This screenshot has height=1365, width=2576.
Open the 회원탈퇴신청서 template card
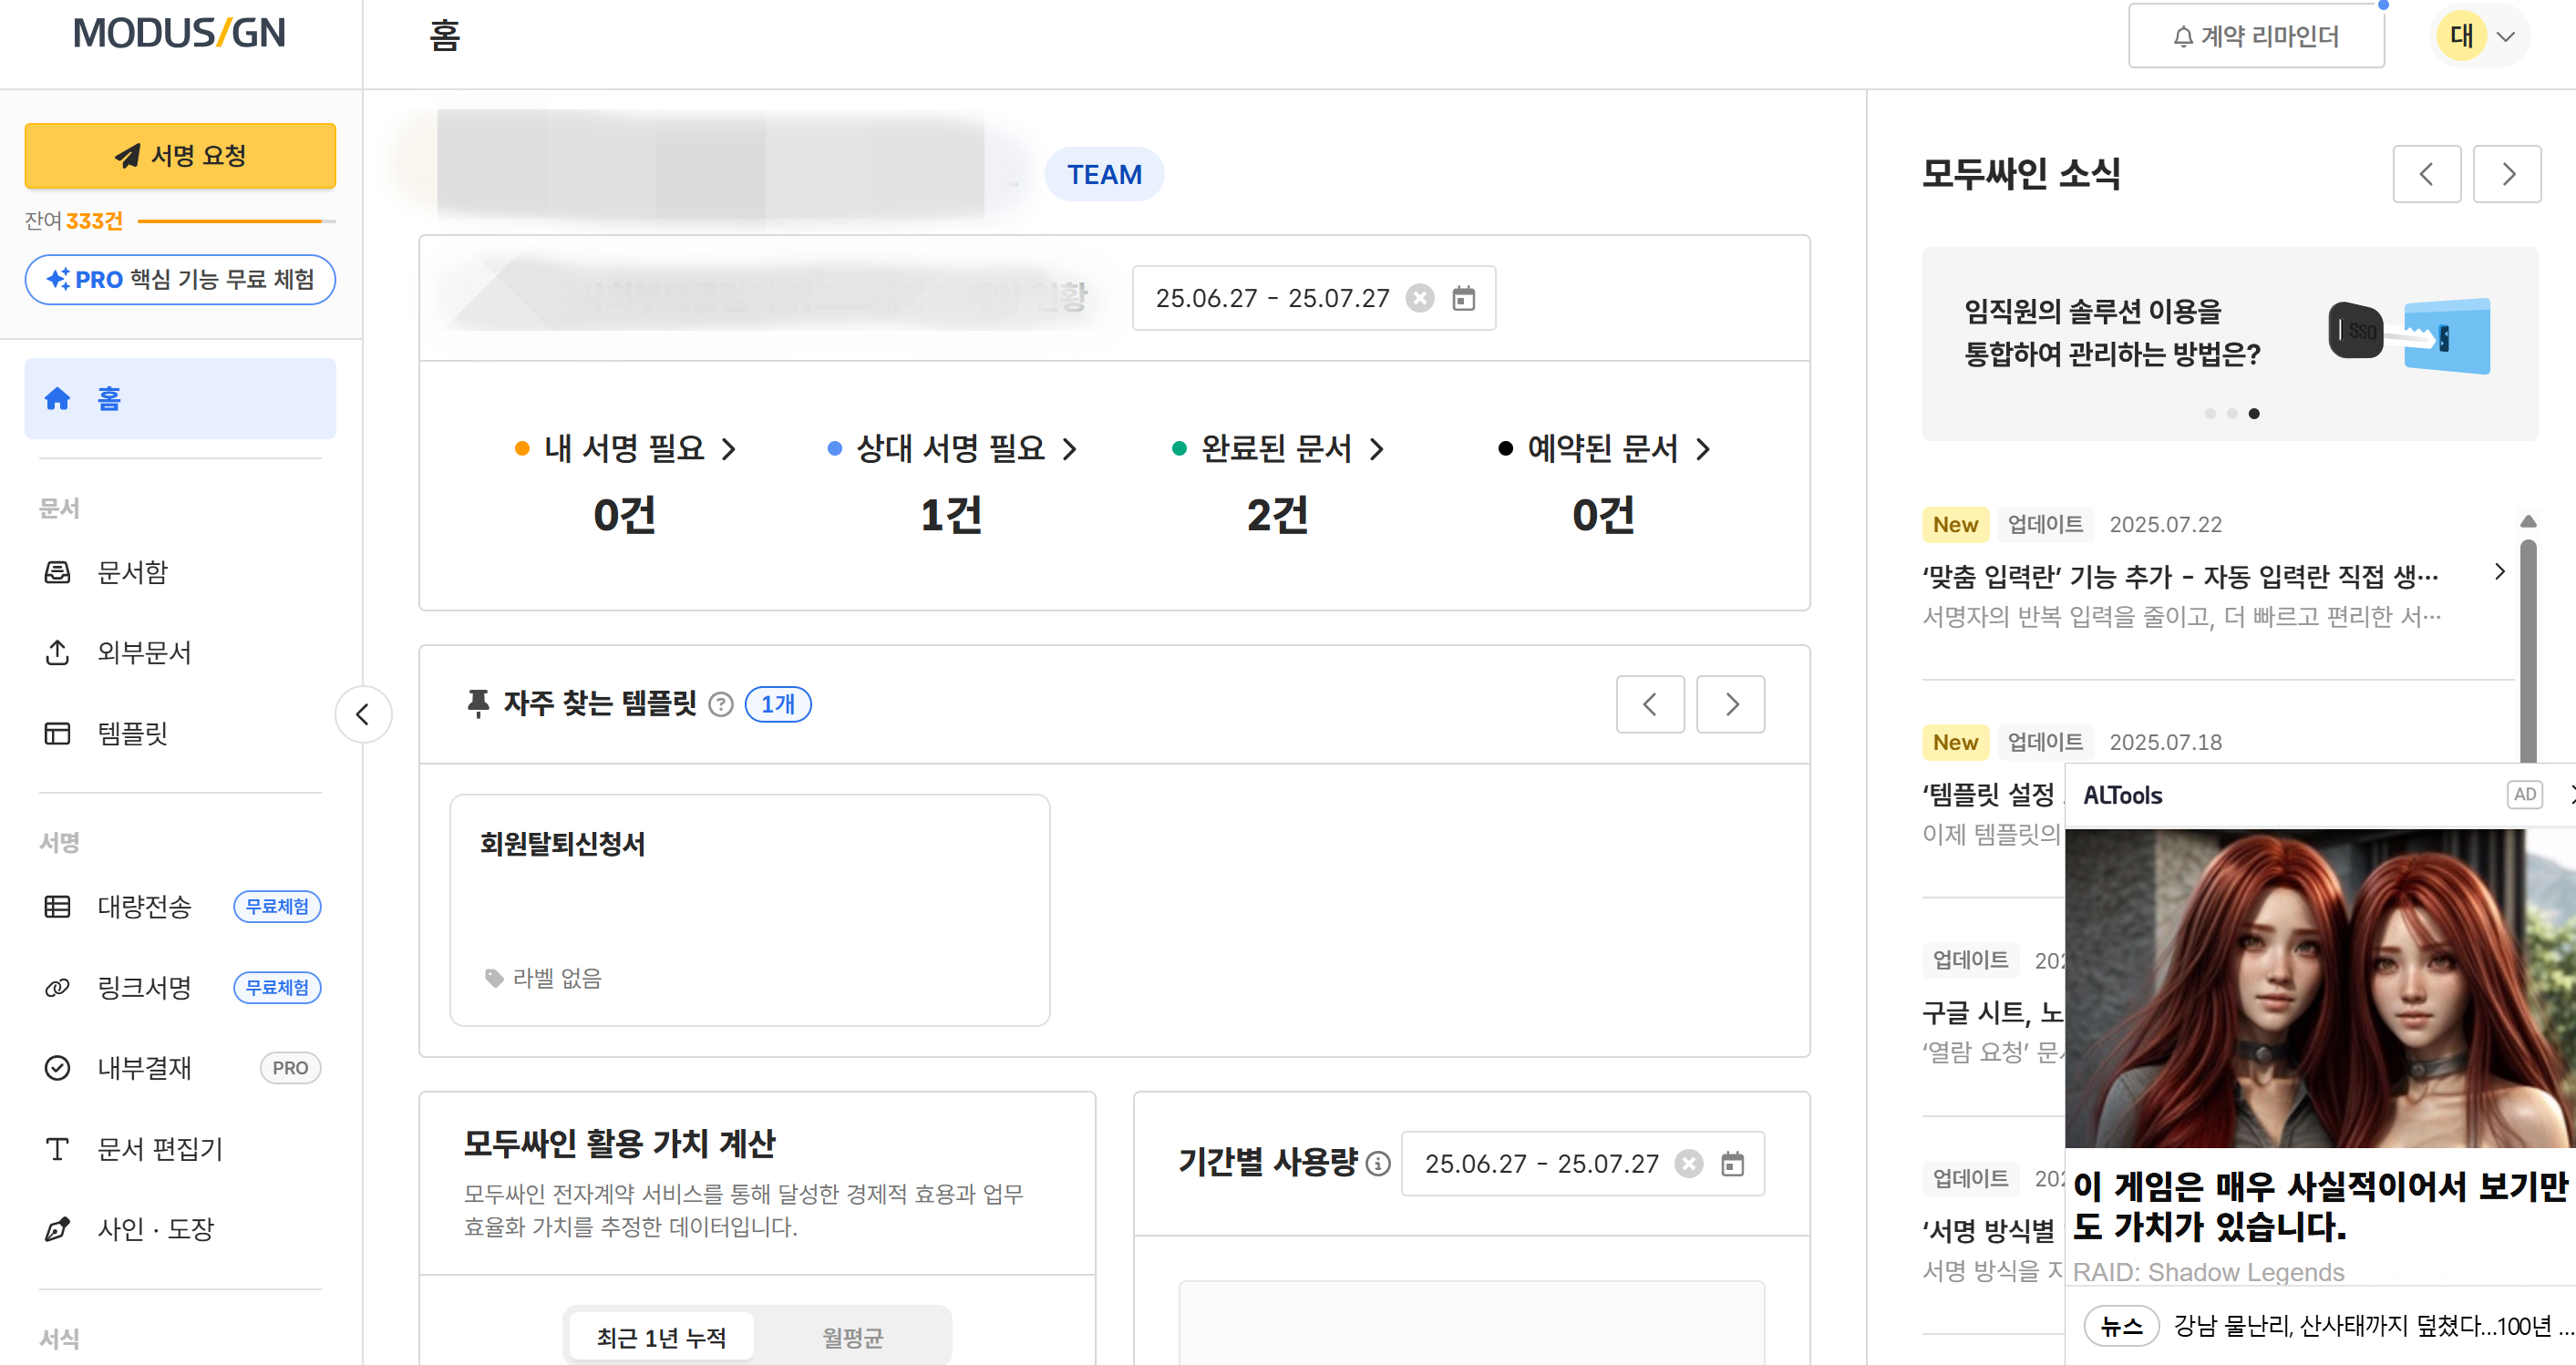click(x=749, y=909)
